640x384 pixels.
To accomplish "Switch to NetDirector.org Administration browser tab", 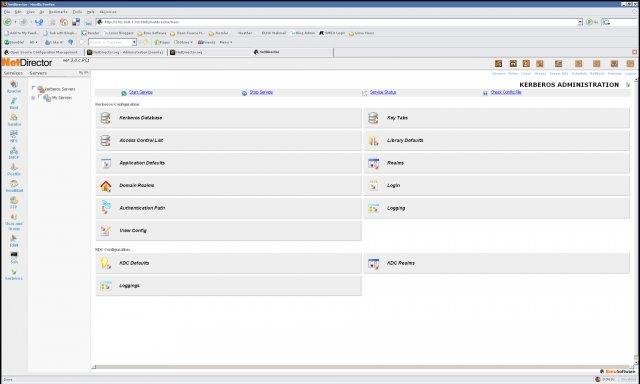I will coord(126,52).
